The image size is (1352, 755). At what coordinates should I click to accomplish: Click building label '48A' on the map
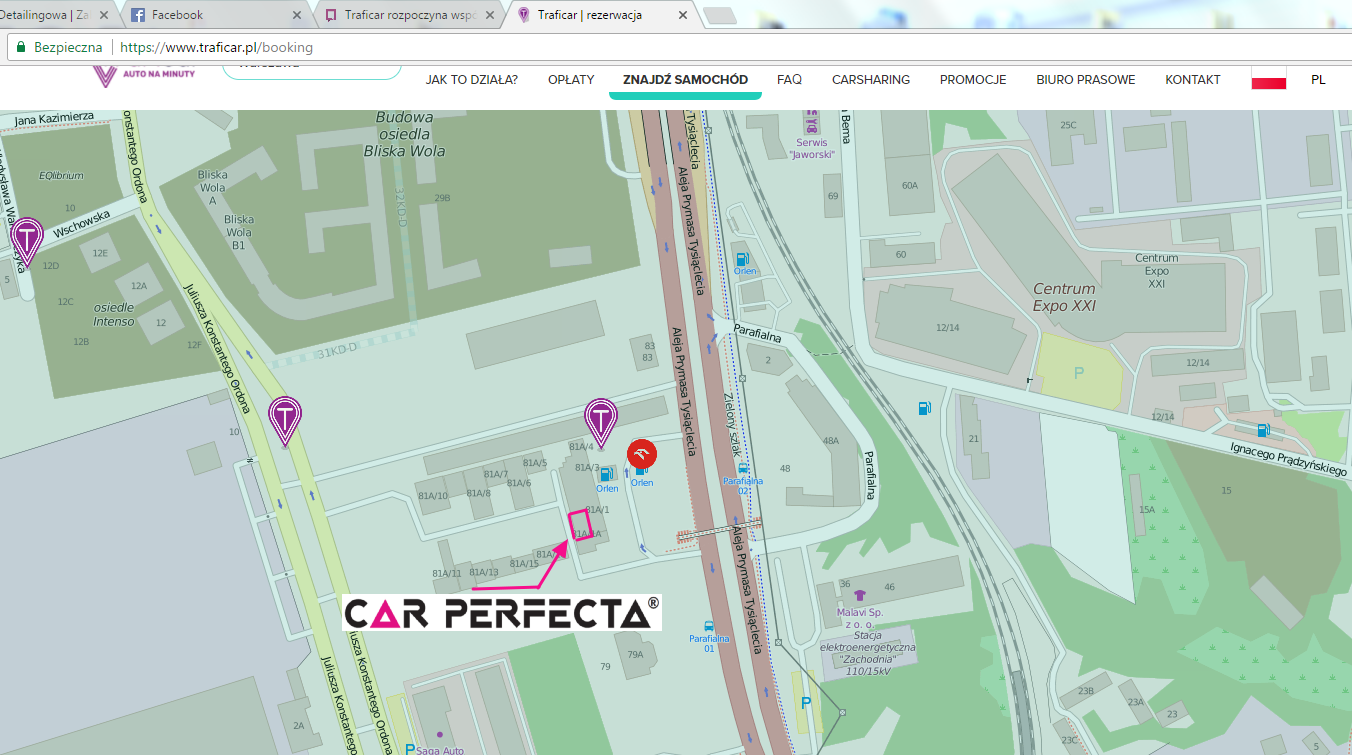coord(830,440)
